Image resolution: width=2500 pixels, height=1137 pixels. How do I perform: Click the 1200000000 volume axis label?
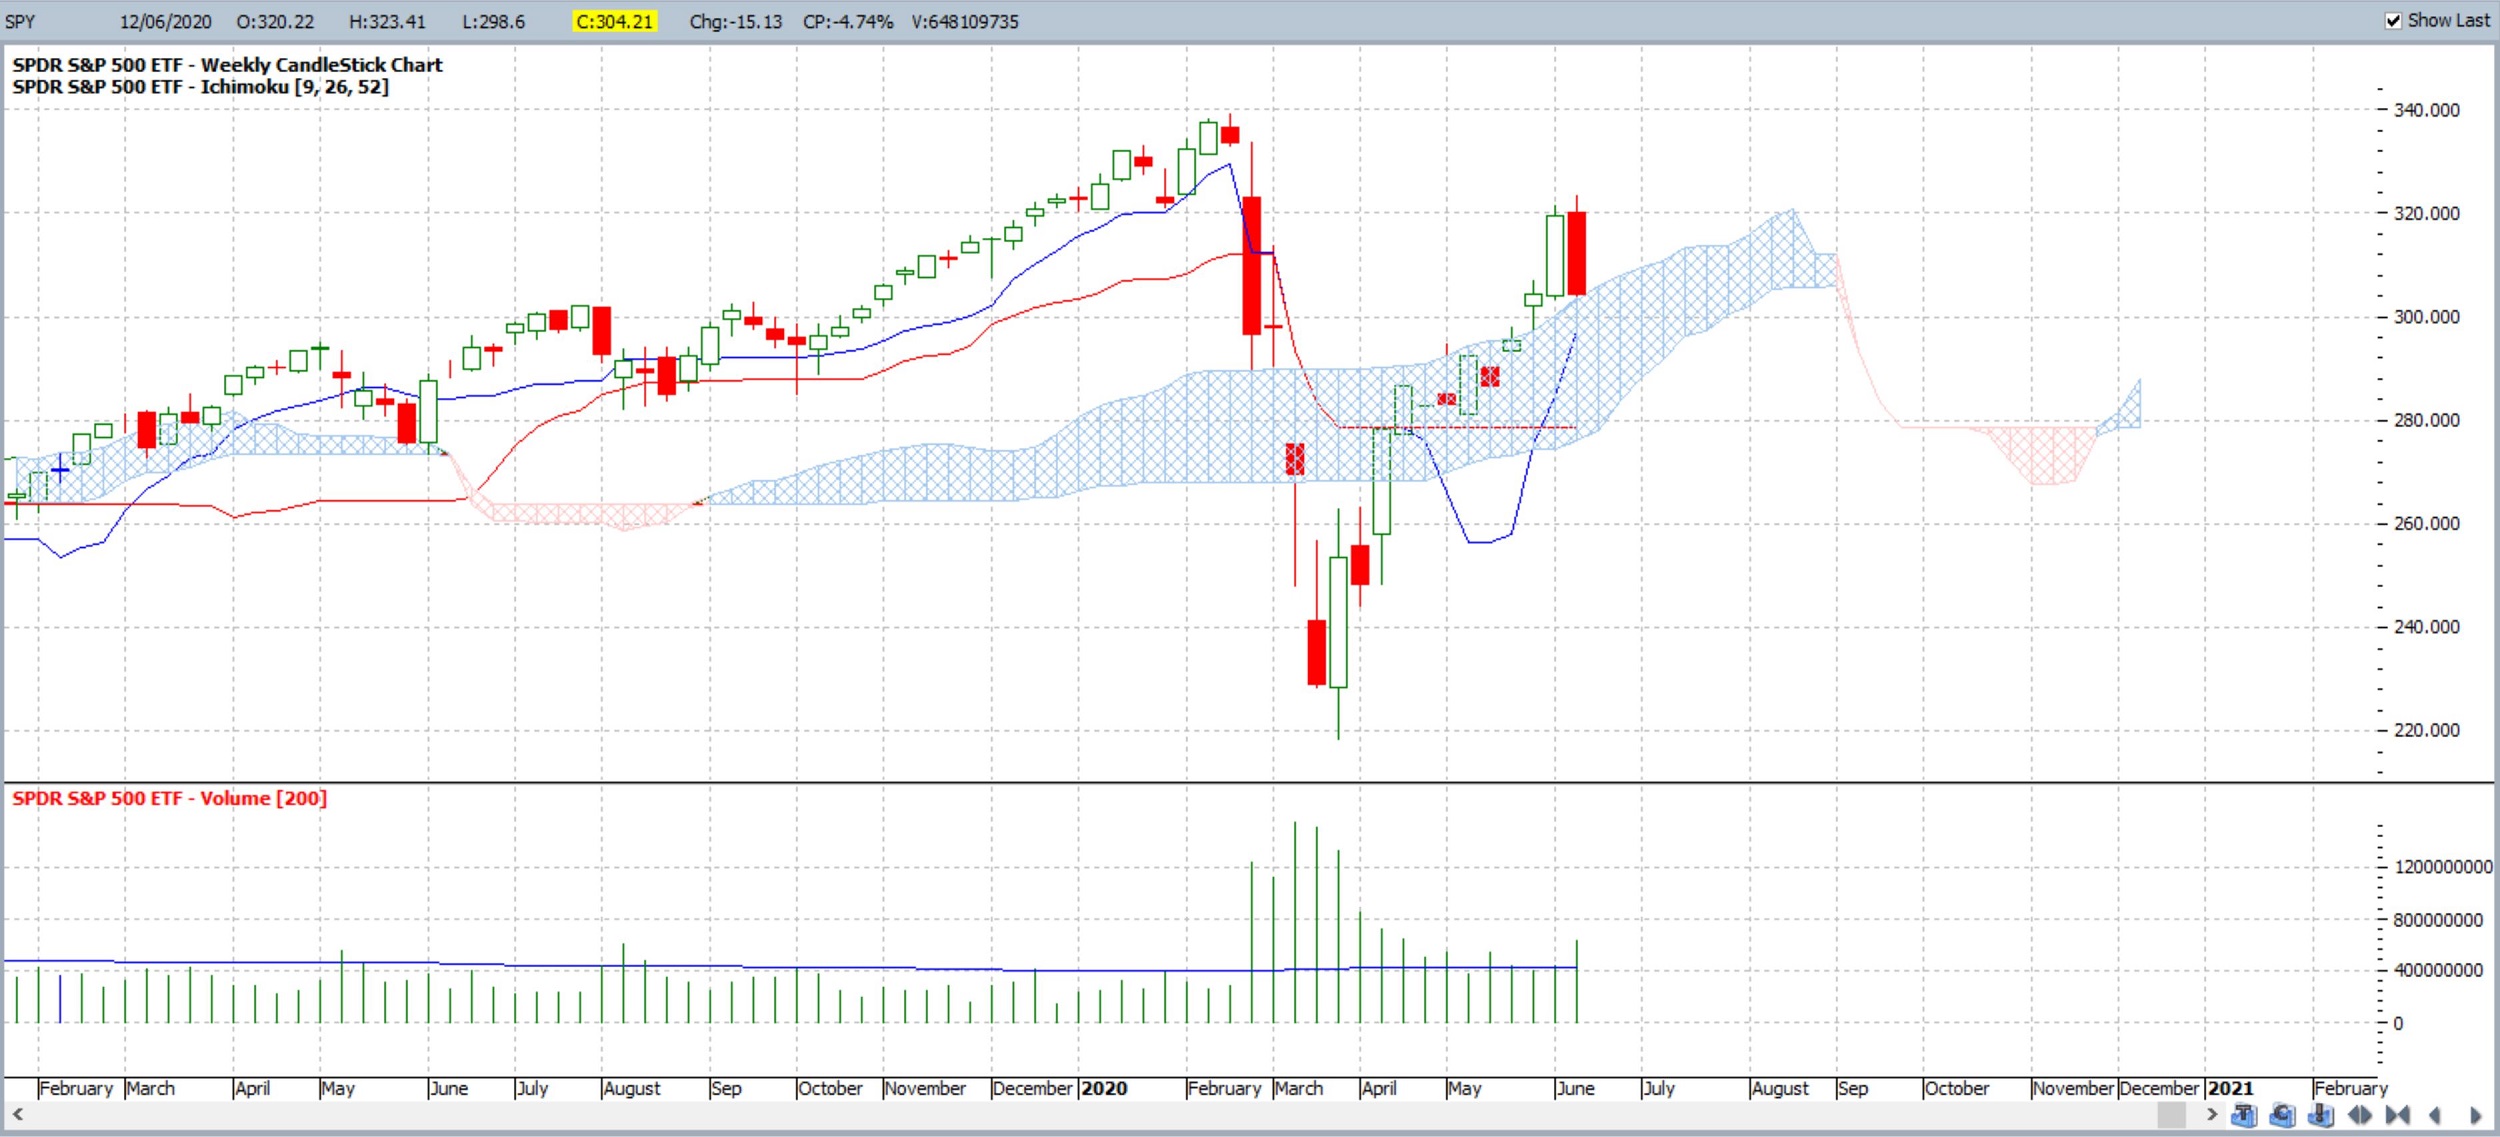coord(2443,867)
